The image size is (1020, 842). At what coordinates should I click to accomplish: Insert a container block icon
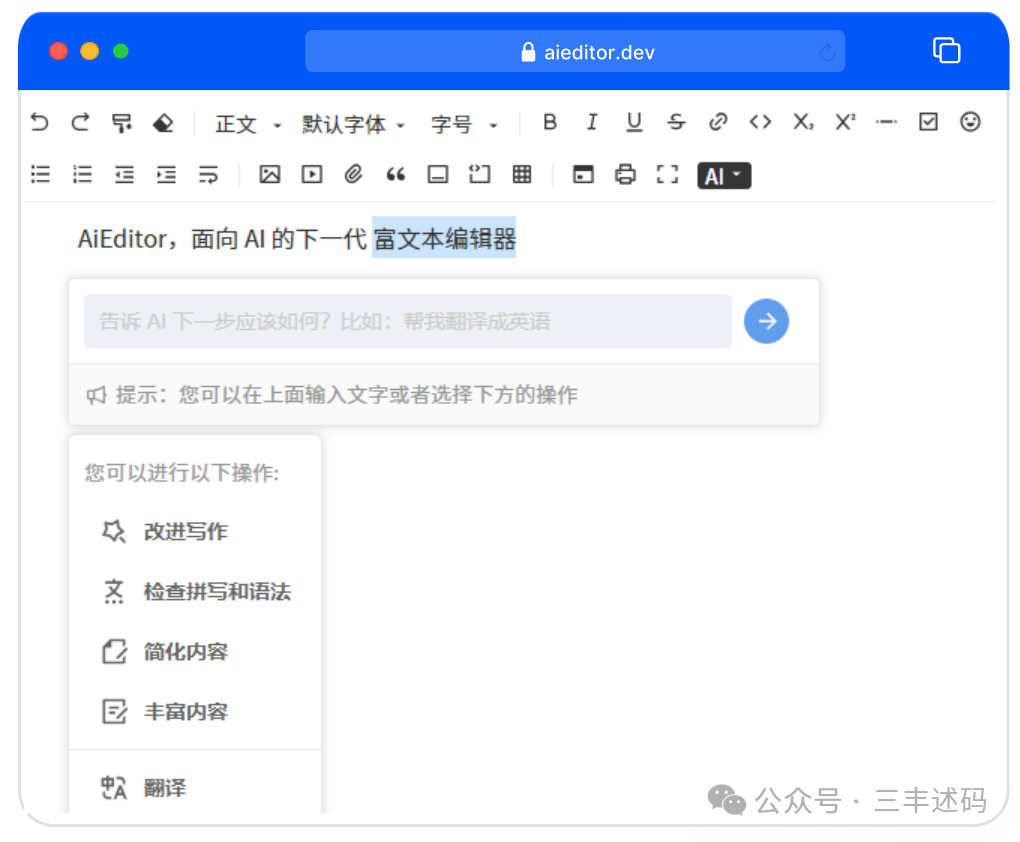438,174
